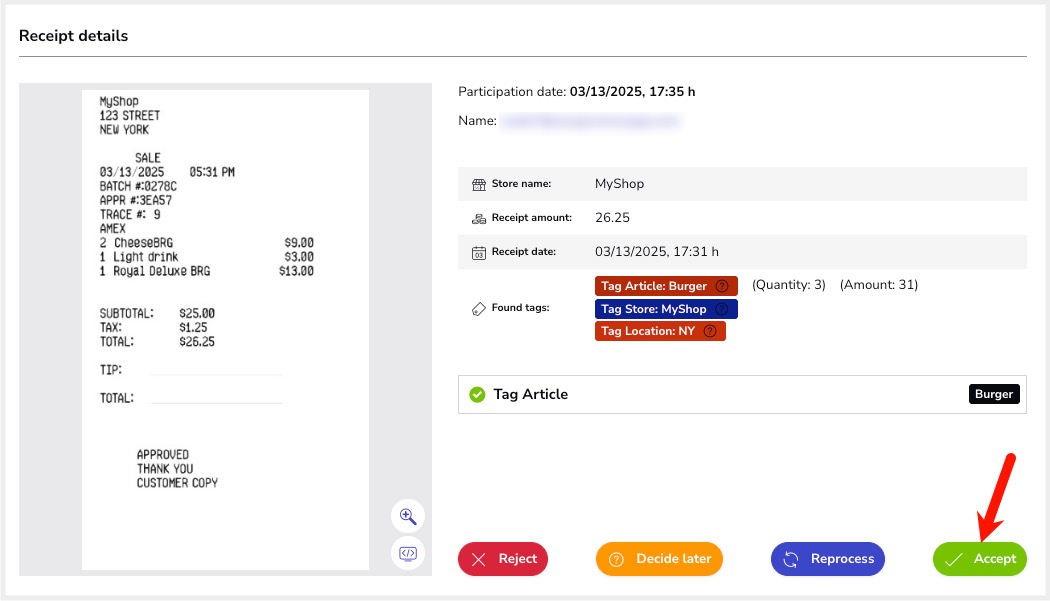Click the icon beside Receipt amount
This screenshot has width=1050, height=601.
478,218
